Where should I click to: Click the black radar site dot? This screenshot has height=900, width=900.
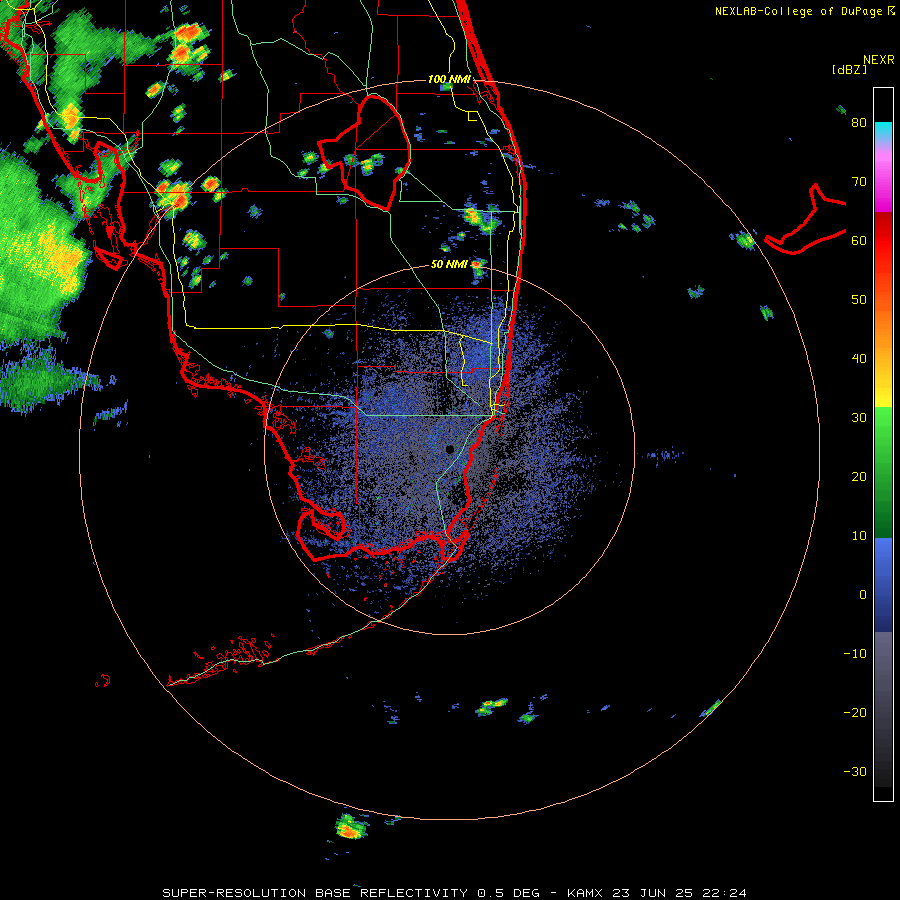pos(450,449)
